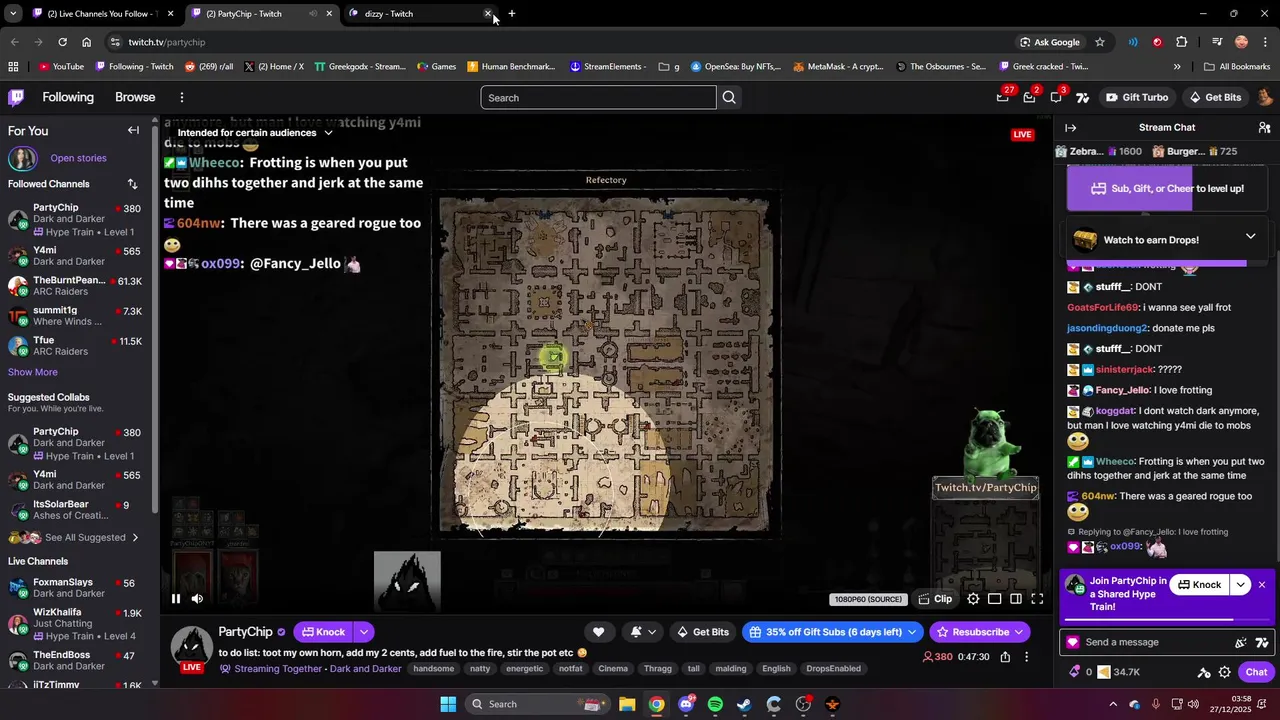Open a new browser tab
Screen dimensions: 1280x720
511,14
